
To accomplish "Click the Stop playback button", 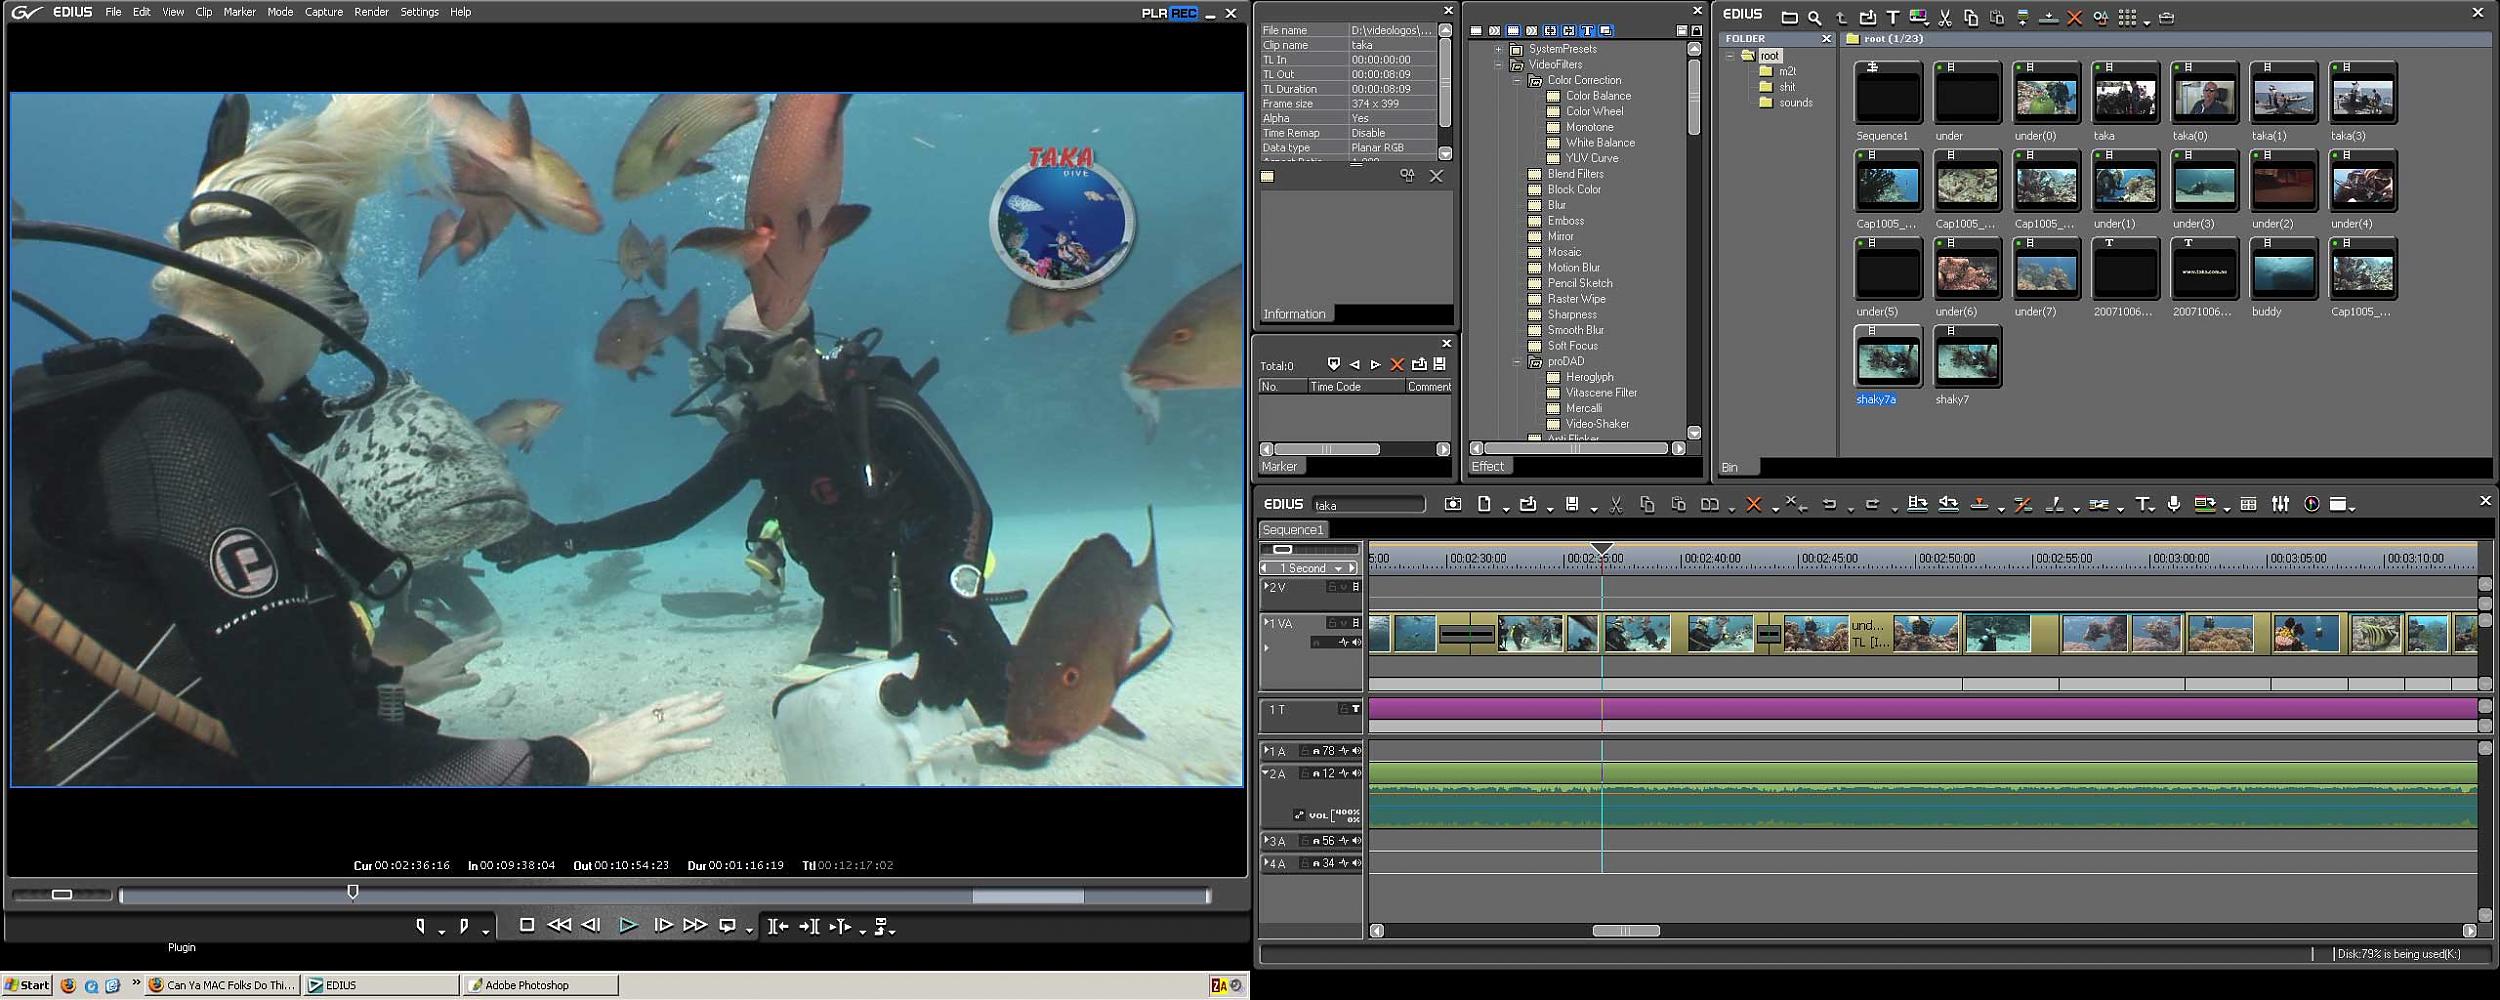I will (527, 926).
